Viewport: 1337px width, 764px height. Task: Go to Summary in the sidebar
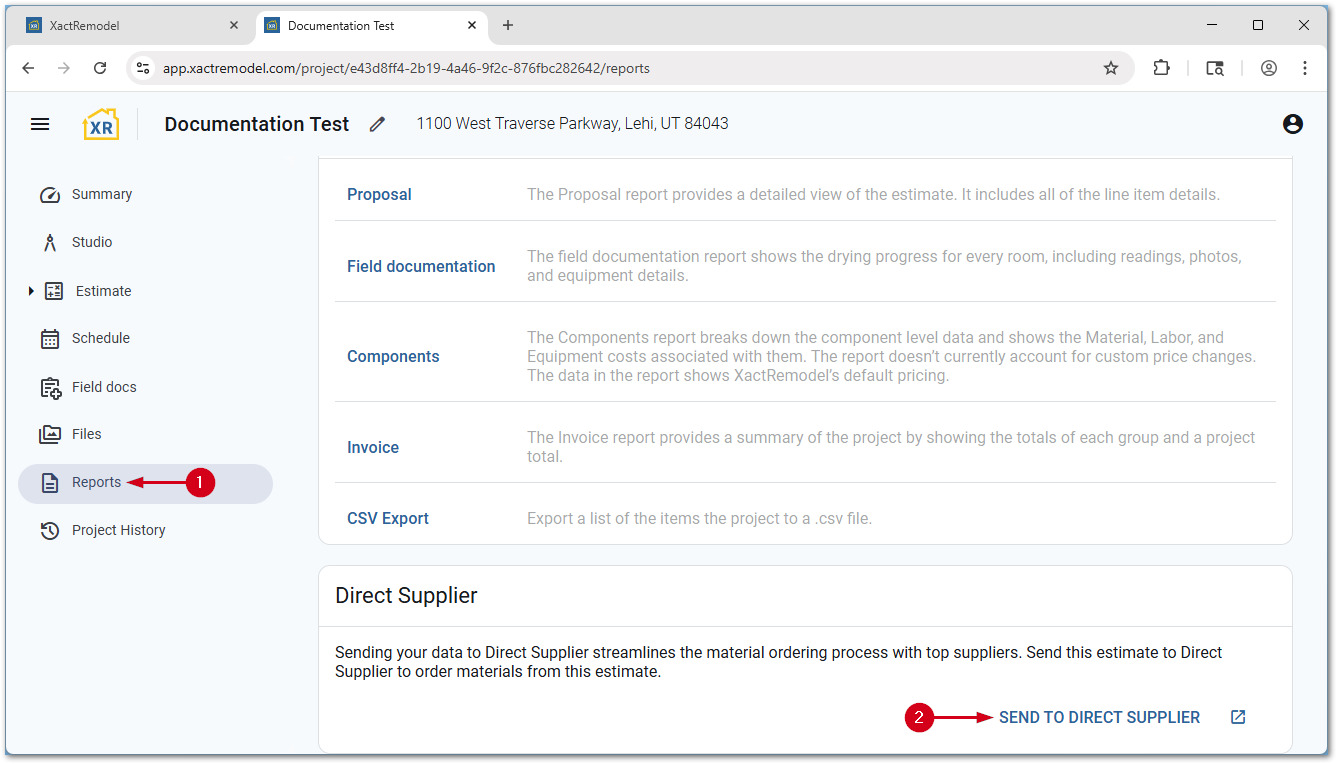[x=101, y=194]
